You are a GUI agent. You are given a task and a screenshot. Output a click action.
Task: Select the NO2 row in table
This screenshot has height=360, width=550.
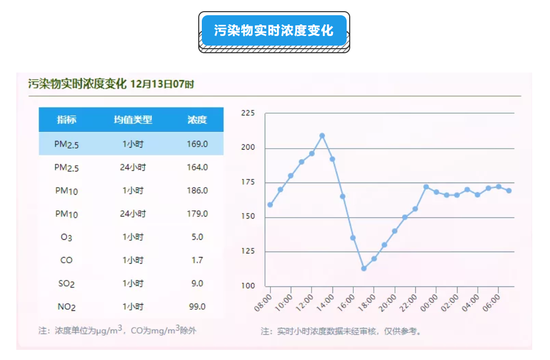point(131,307)
